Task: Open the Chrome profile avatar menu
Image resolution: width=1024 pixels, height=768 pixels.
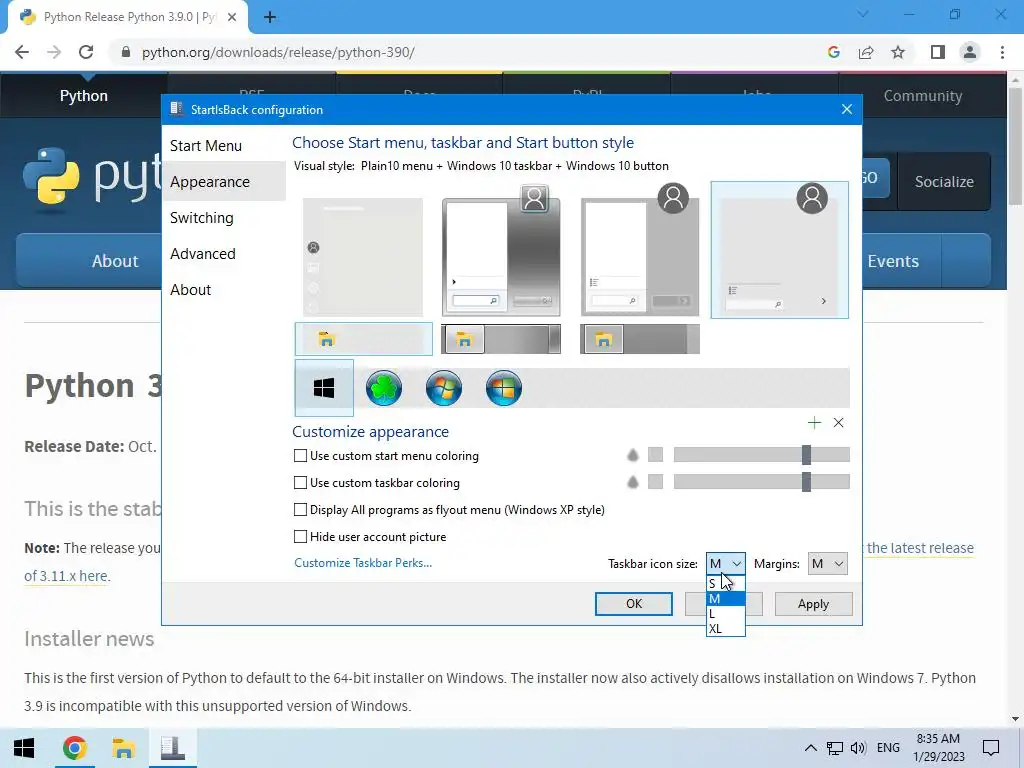Action: 970,52
